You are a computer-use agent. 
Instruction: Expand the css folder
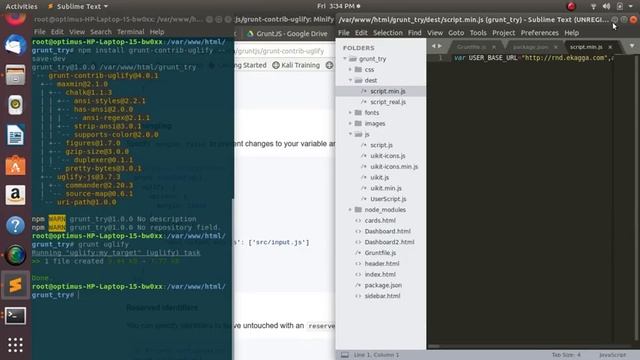350,69
